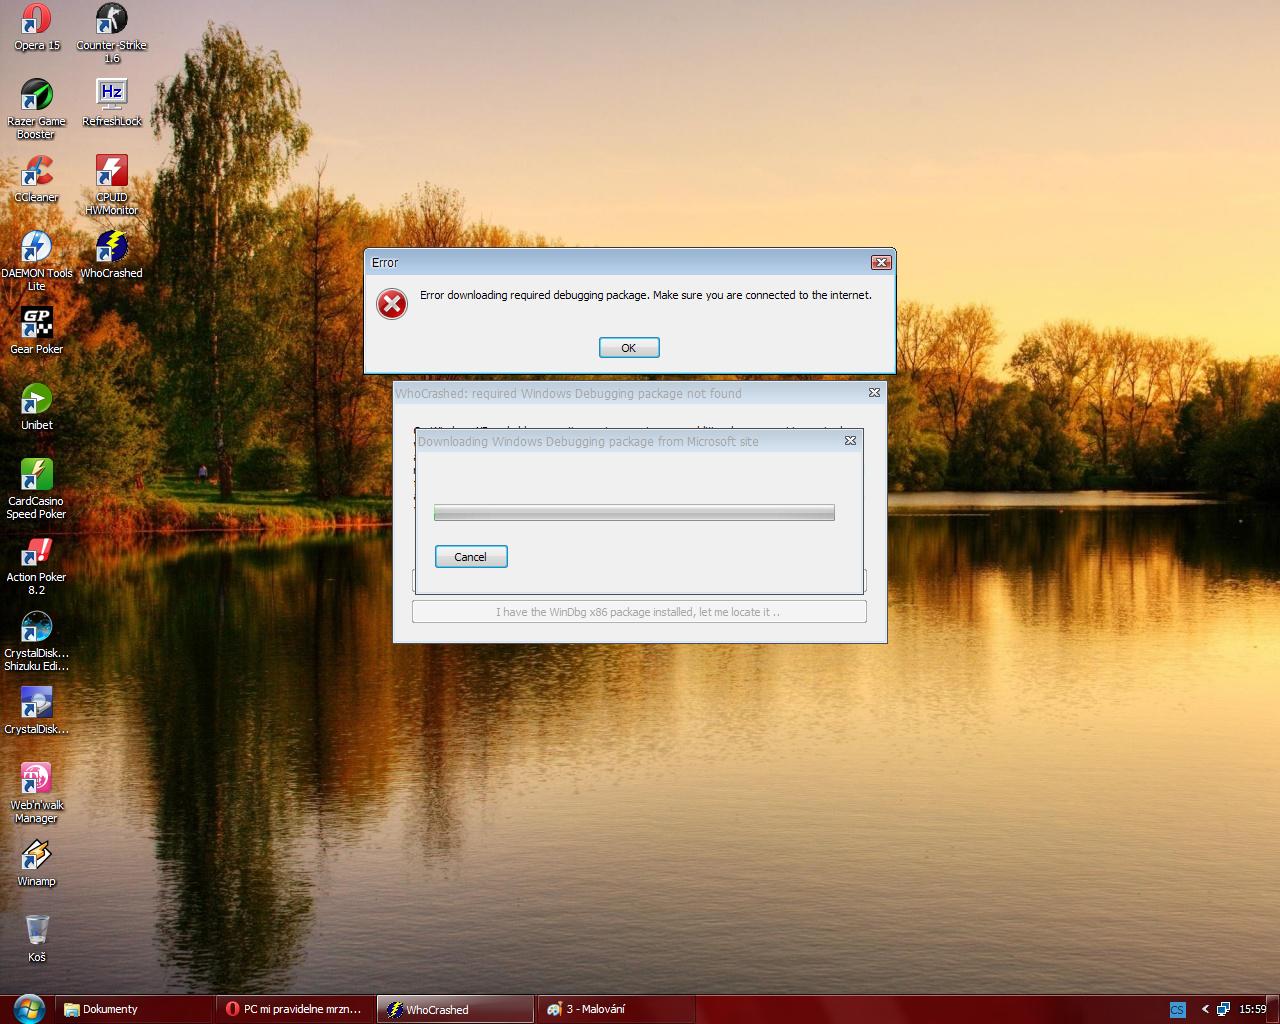
Task: Launch CPUID HWMonitor shortcut
Action: 111,171
